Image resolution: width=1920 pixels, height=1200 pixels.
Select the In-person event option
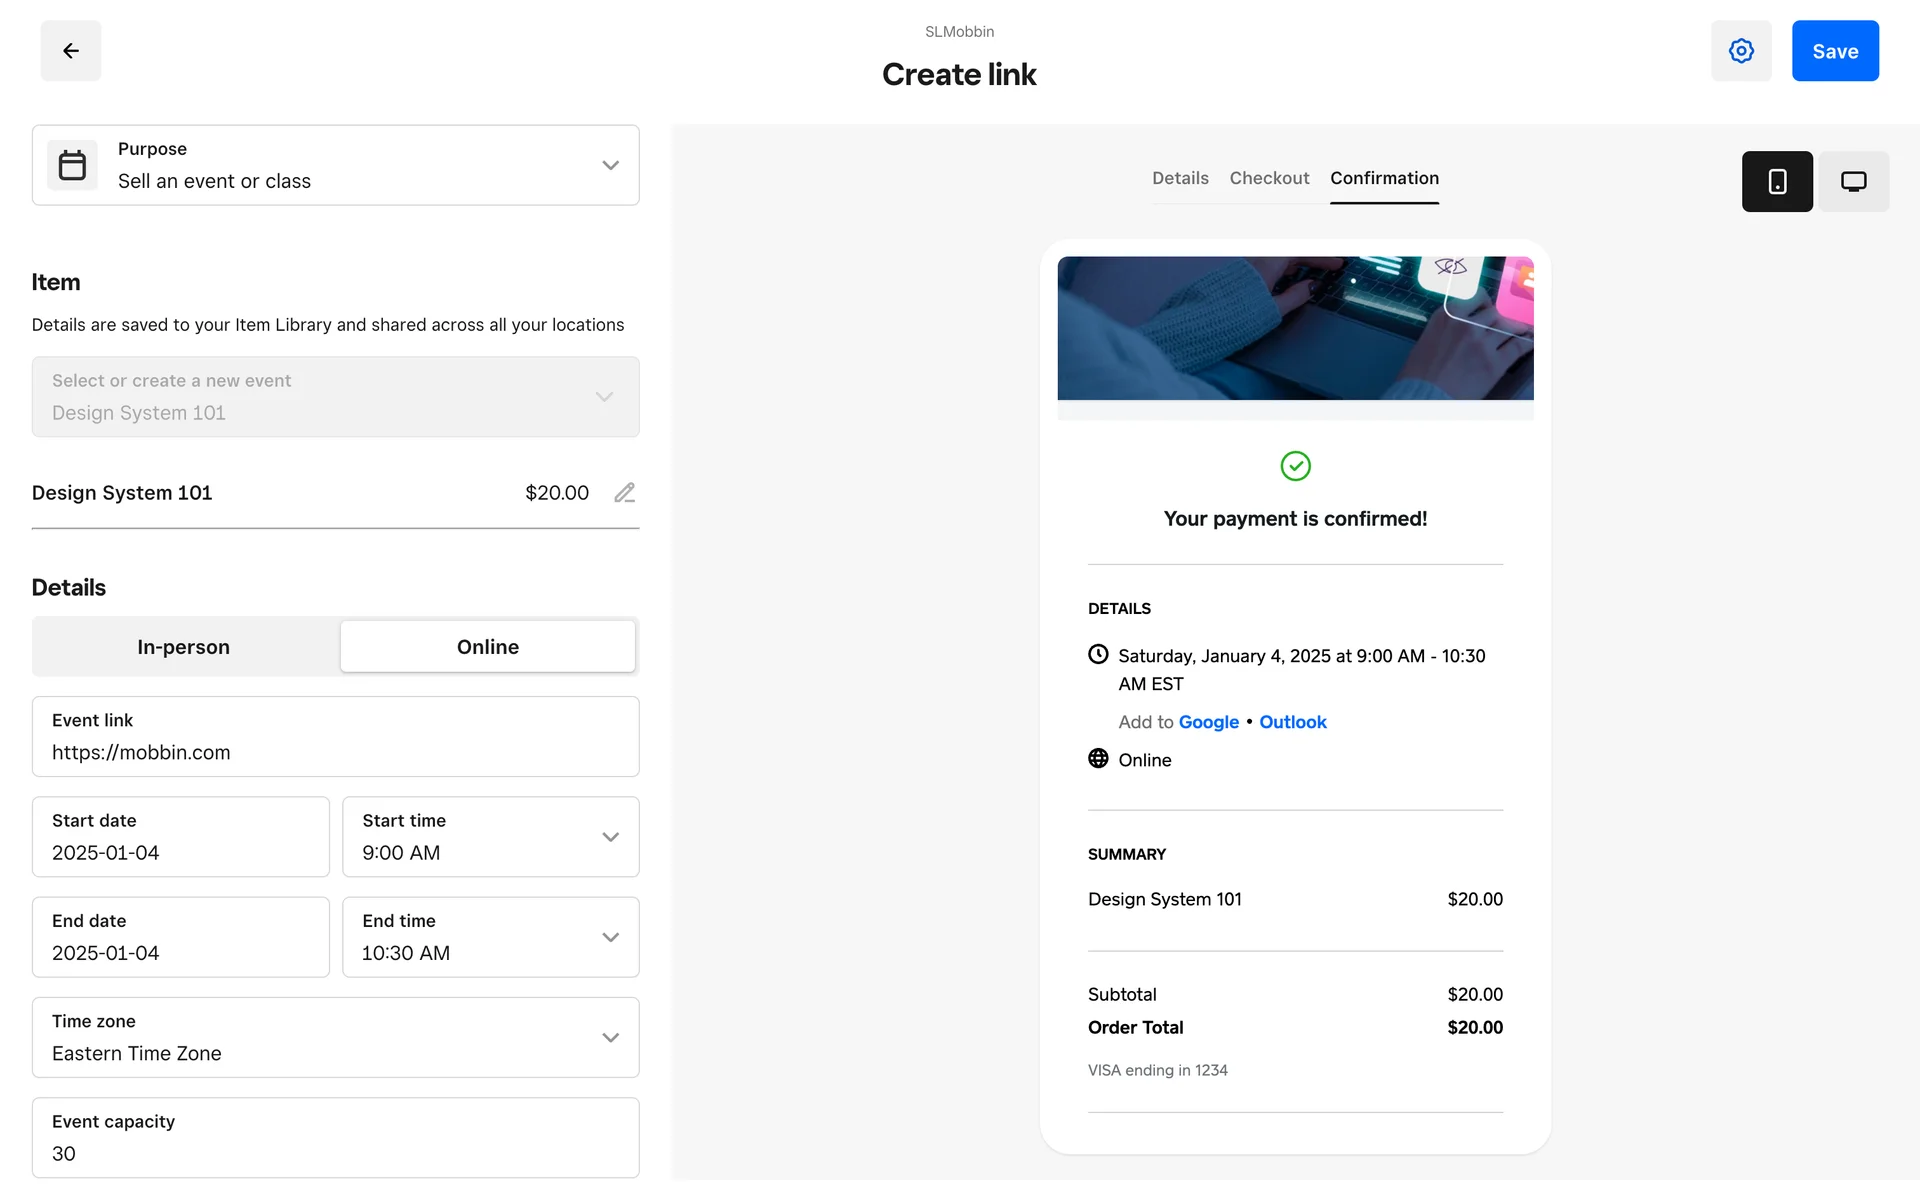tap(184, 647)
